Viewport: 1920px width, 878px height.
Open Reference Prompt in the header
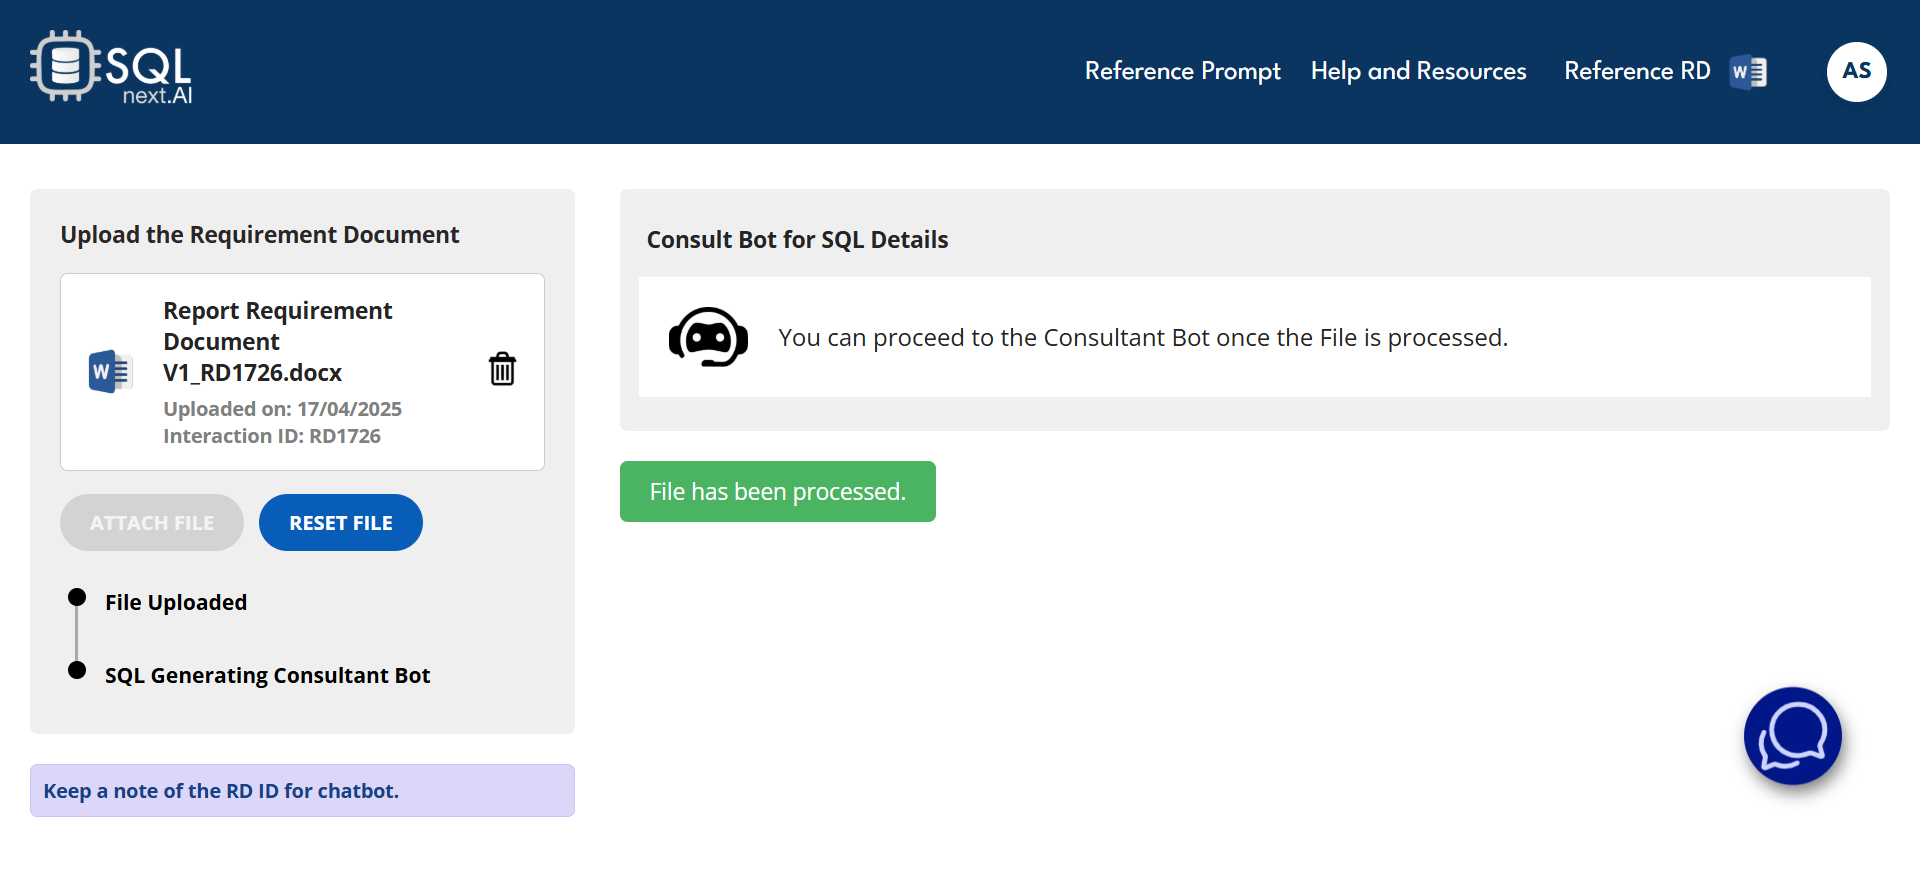coord(1182,71)
